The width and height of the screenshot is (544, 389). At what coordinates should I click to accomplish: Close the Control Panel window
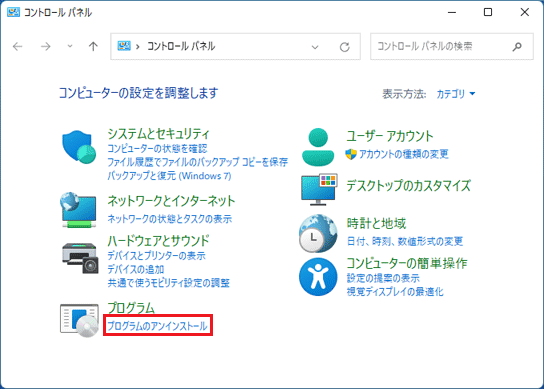point(525,12)
